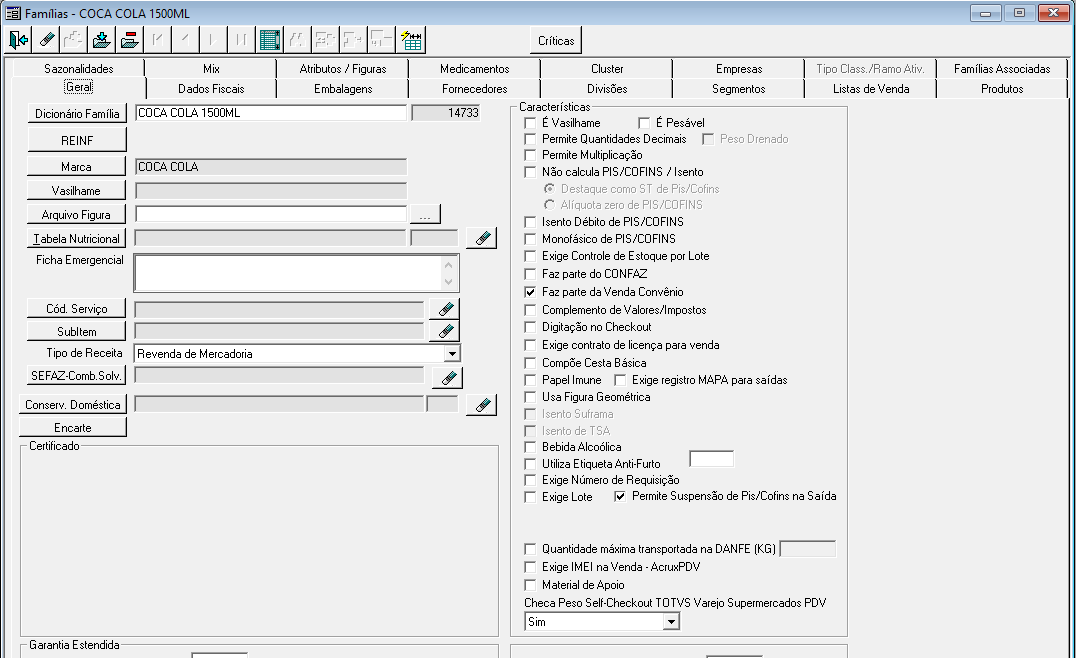The image size is (1076, 658).
Task: Go to previous record navigation icon
Action: (185, 40)
